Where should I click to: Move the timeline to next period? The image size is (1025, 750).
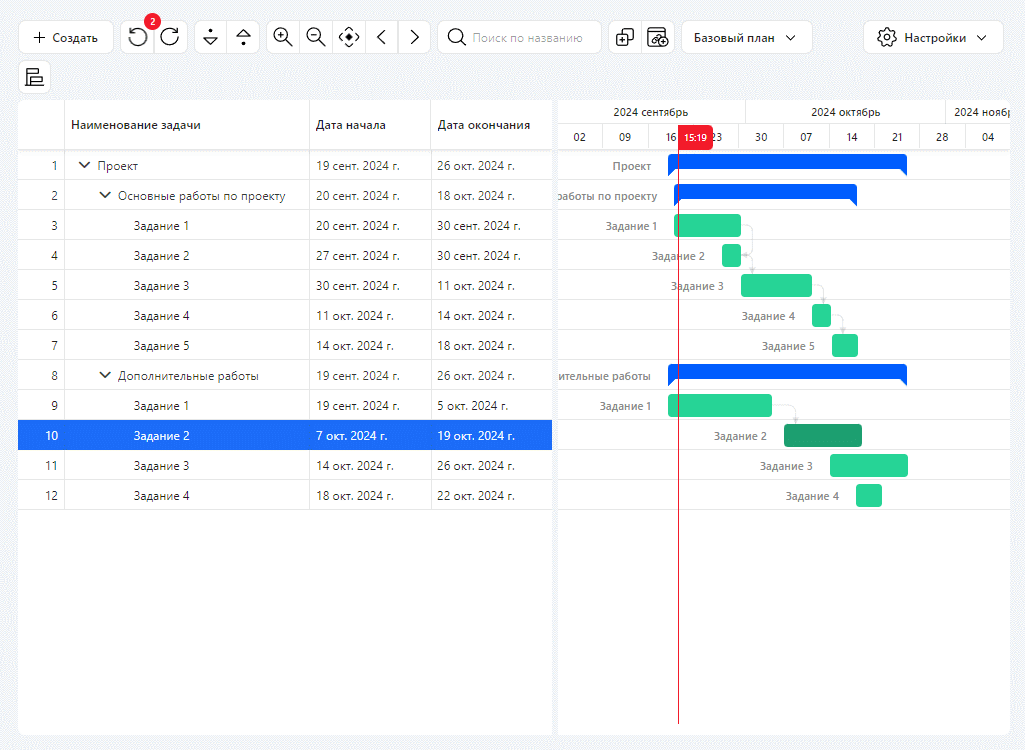tap(414, 37)
